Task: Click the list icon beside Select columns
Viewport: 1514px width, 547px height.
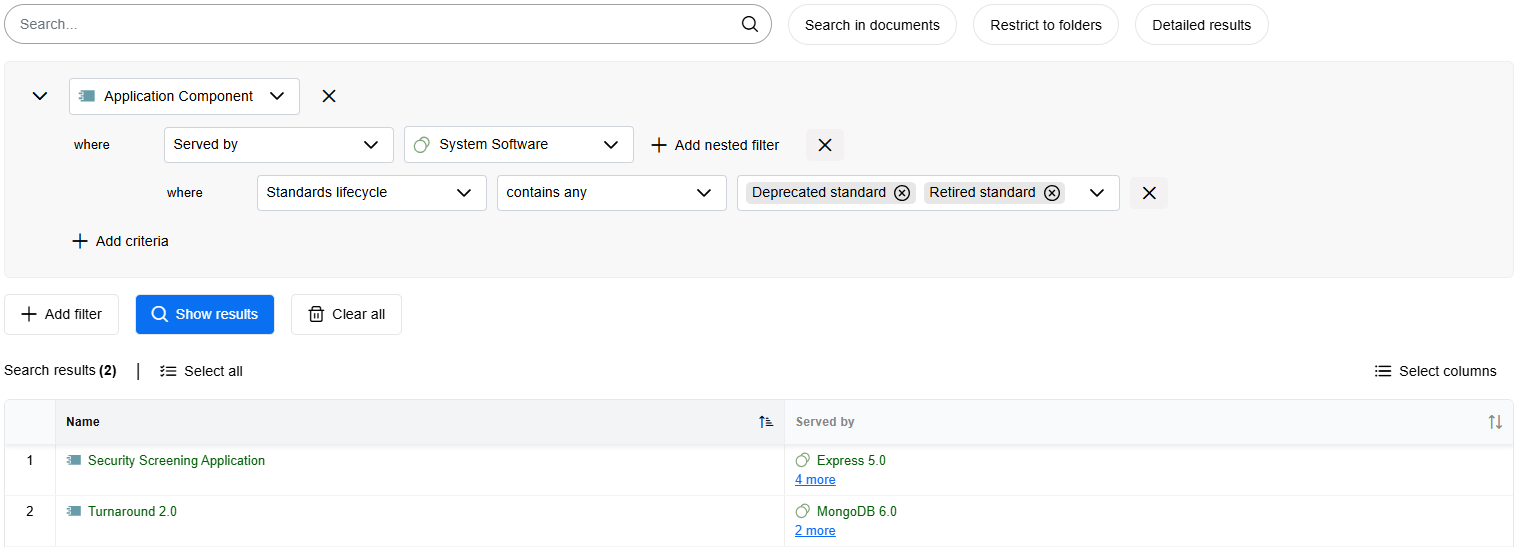Action: [1383, 371]
